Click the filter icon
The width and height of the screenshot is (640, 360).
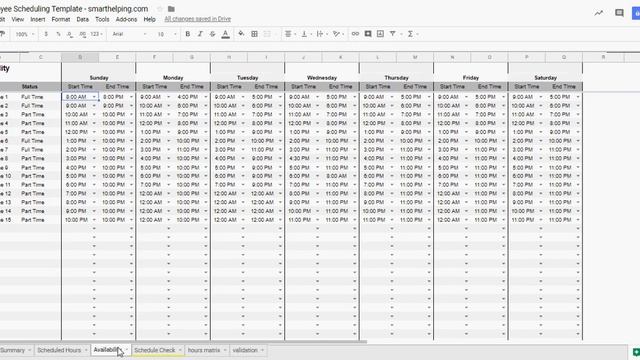[x=393, y=34]
